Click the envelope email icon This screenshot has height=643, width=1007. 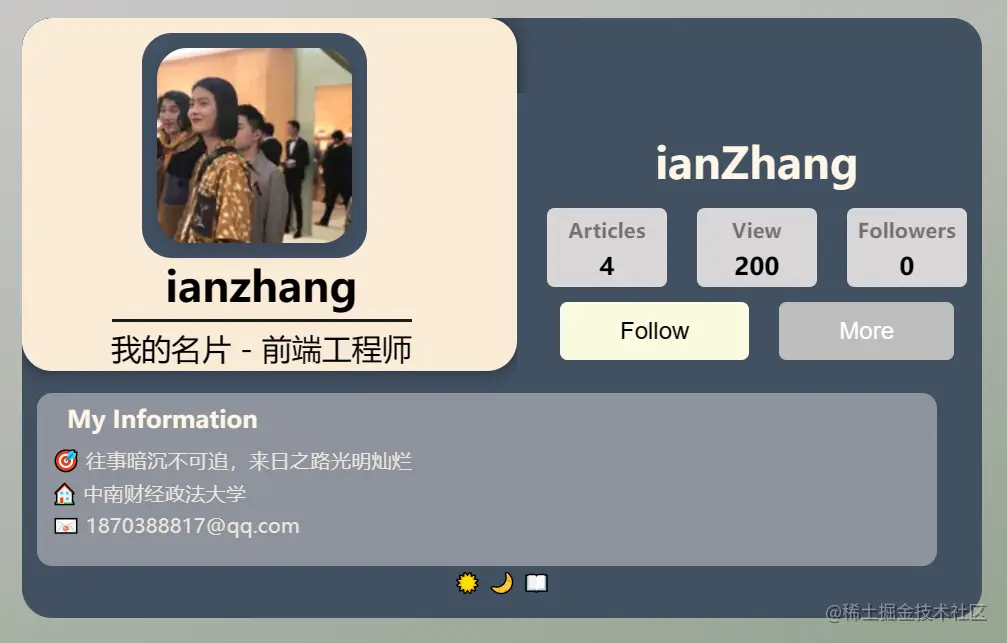(66, 526)
